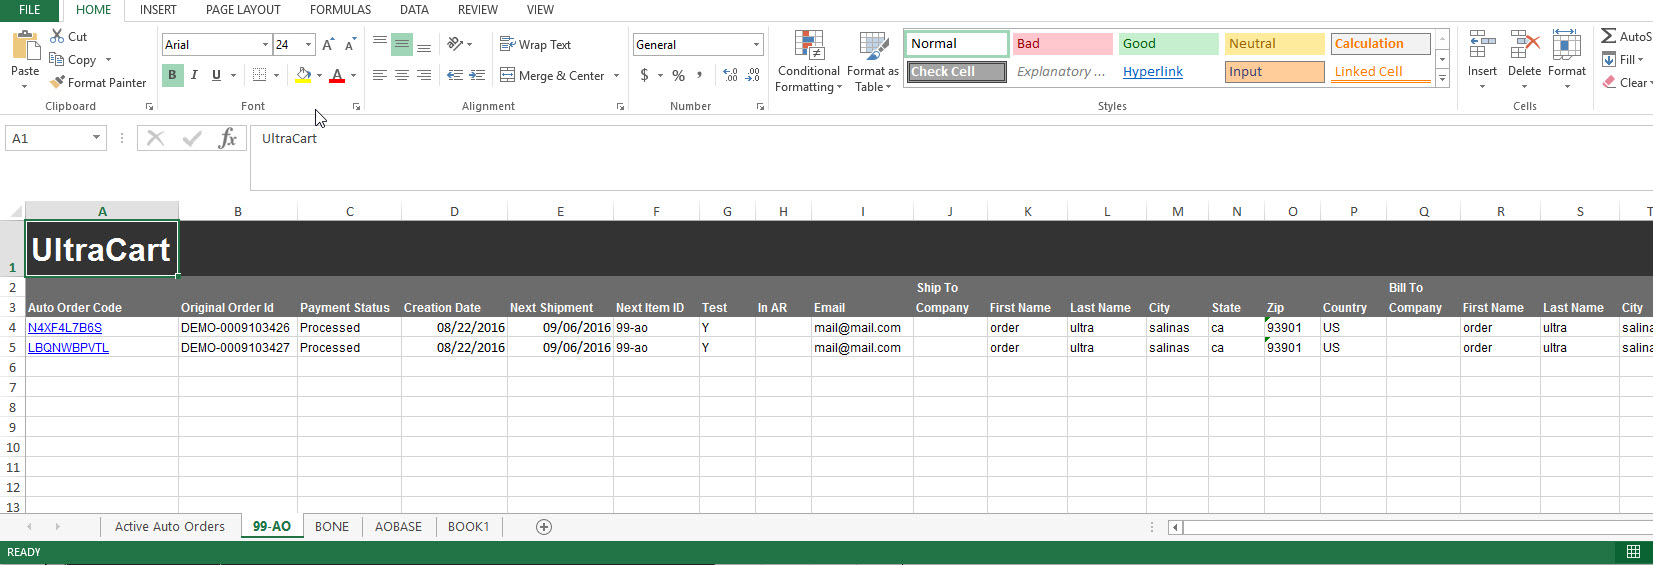Click the Format Painter brush icon
The height and width of the screenshot is (565, 1653).
pyautogui.click(x=57, y=82)
